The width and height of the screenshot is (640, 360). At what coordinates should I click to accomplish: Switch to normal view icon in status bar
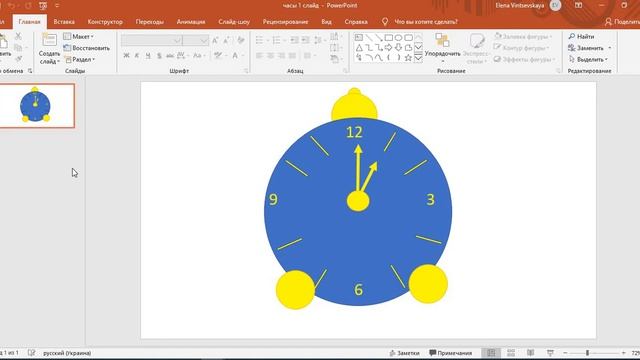491,353
